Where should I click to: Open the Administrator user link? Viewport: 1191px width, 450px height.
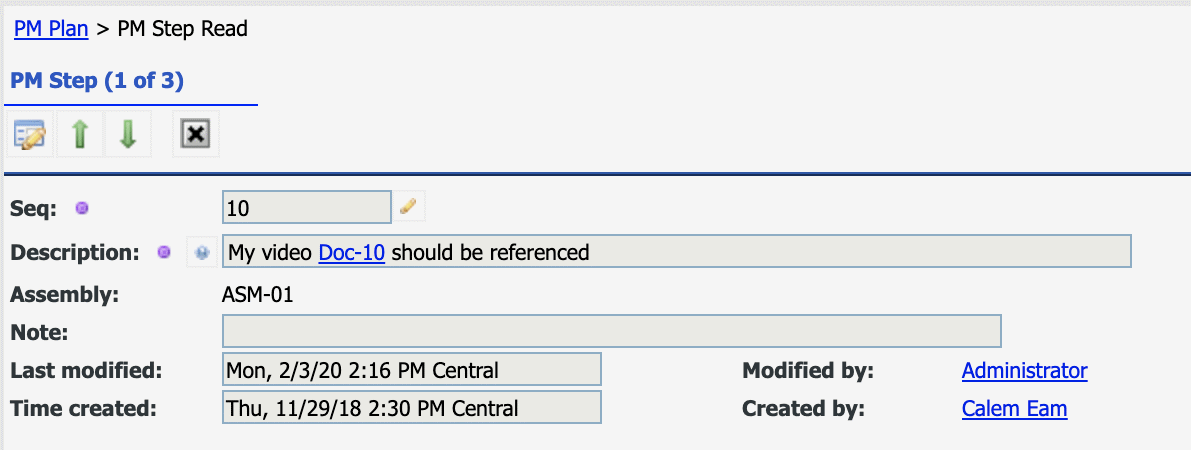(x=1025, y=371)
